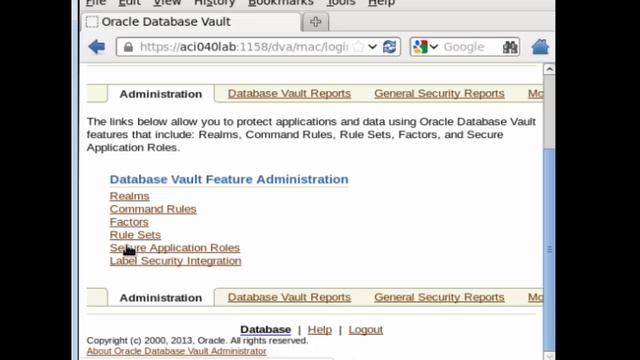Open the Secure Application Roles link
Image resolution: width=640 pixels, height=360 pixels.
pos(175,248)
